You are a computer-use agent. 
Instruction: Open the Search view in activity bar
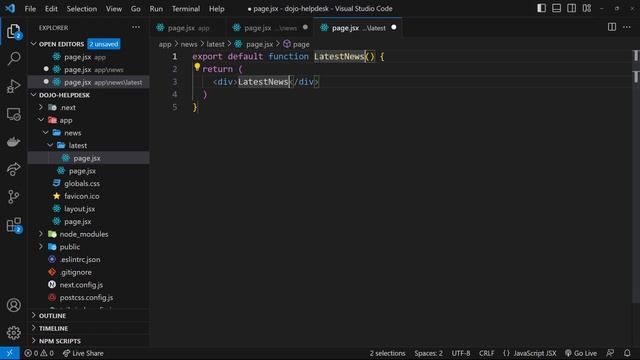click(13, 58)
